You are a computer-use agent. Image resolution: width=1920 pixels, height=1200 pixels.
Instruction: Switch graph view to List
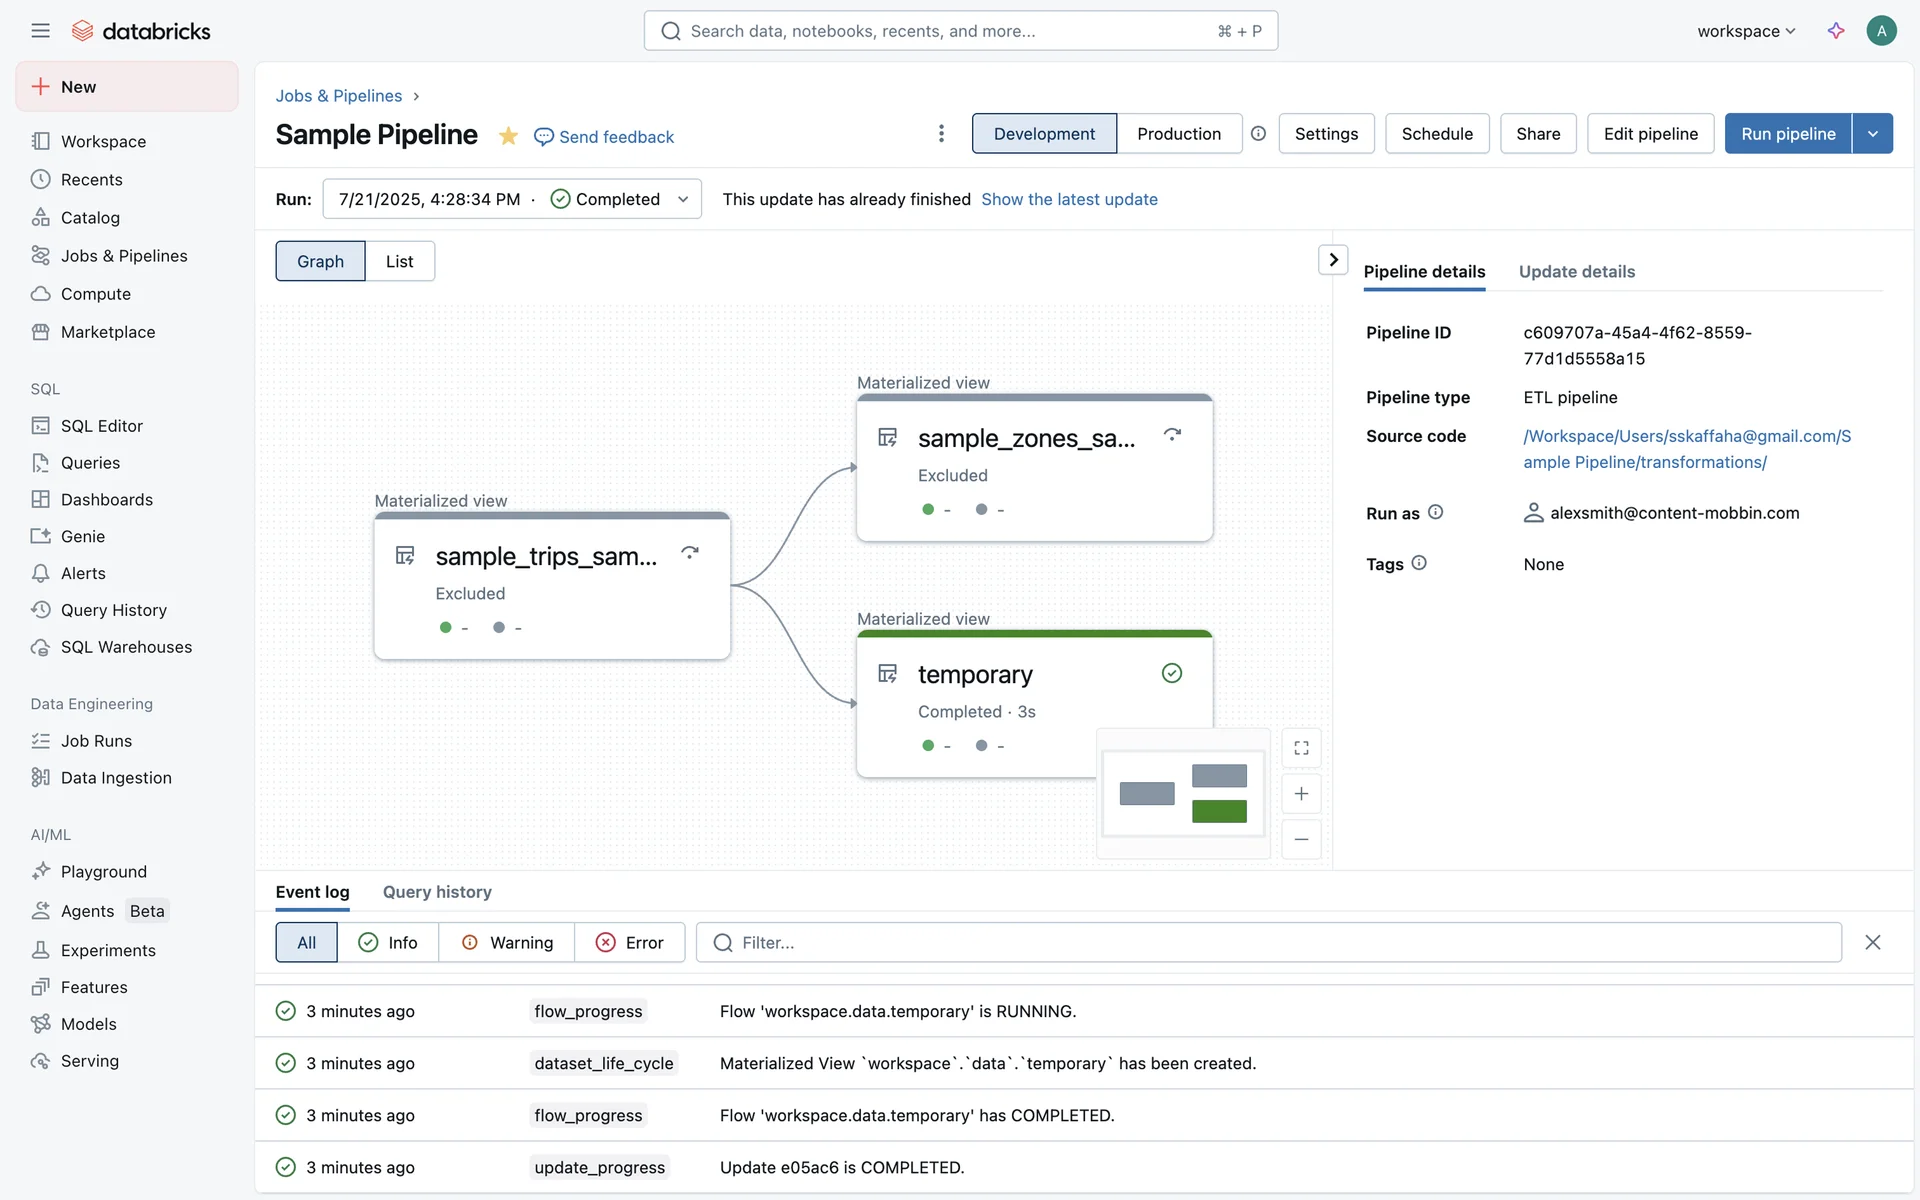click(x=399, y=261)
